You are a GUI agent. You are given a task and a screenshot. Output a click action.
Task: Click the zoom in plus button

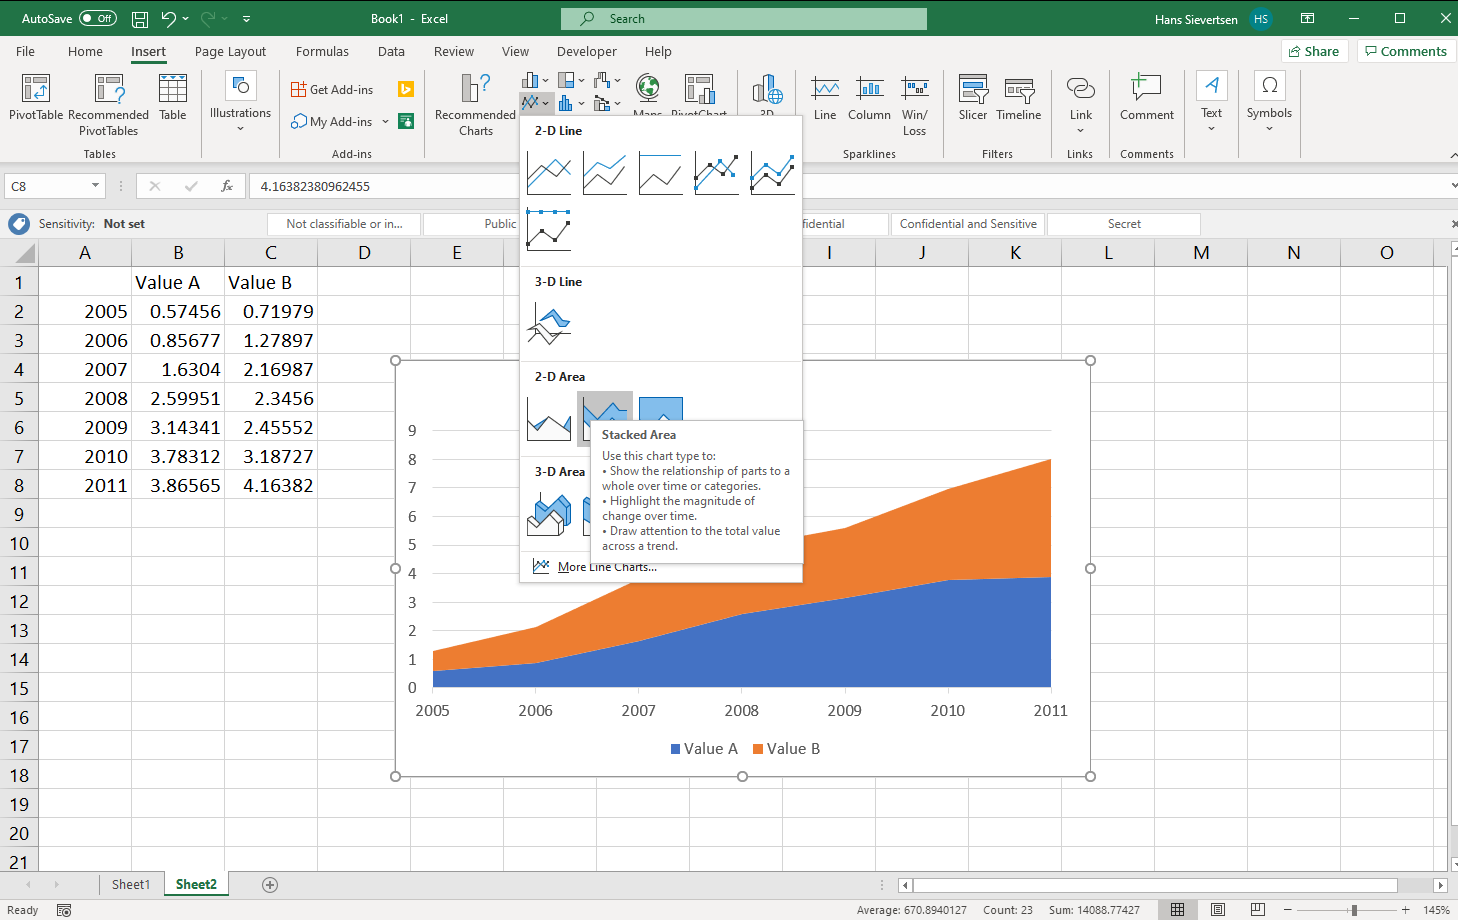point(1405,910)
